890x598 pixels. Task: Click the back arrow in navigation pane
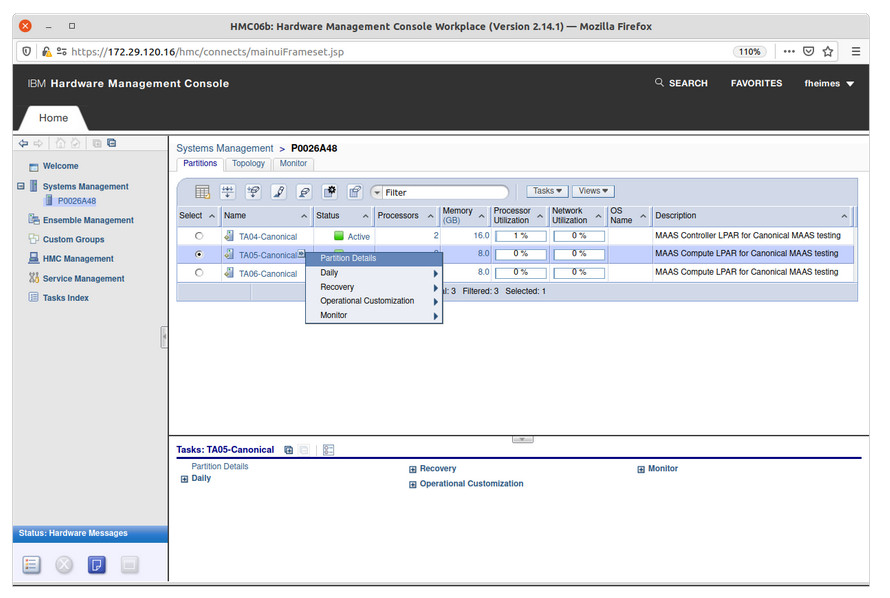23,143
